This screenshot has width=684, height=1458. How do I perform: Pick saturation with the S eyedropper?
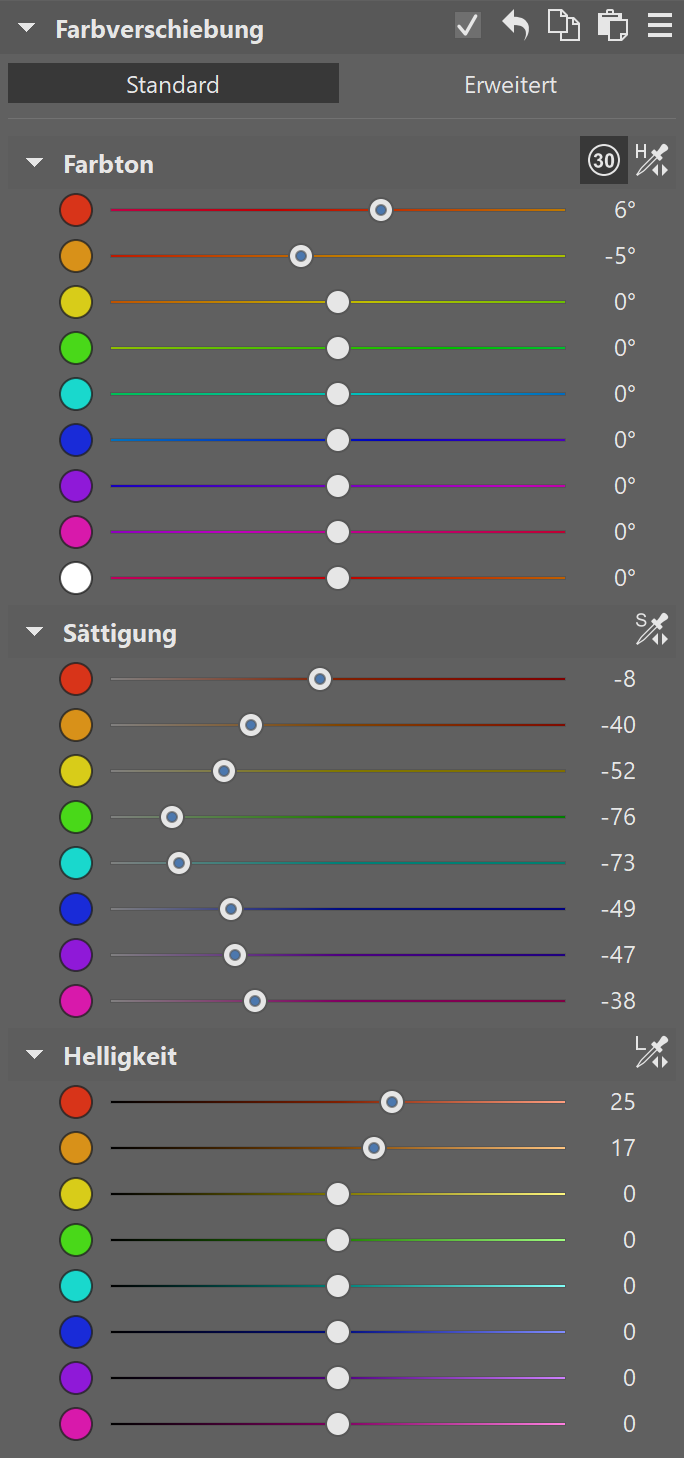coord(652,630)
